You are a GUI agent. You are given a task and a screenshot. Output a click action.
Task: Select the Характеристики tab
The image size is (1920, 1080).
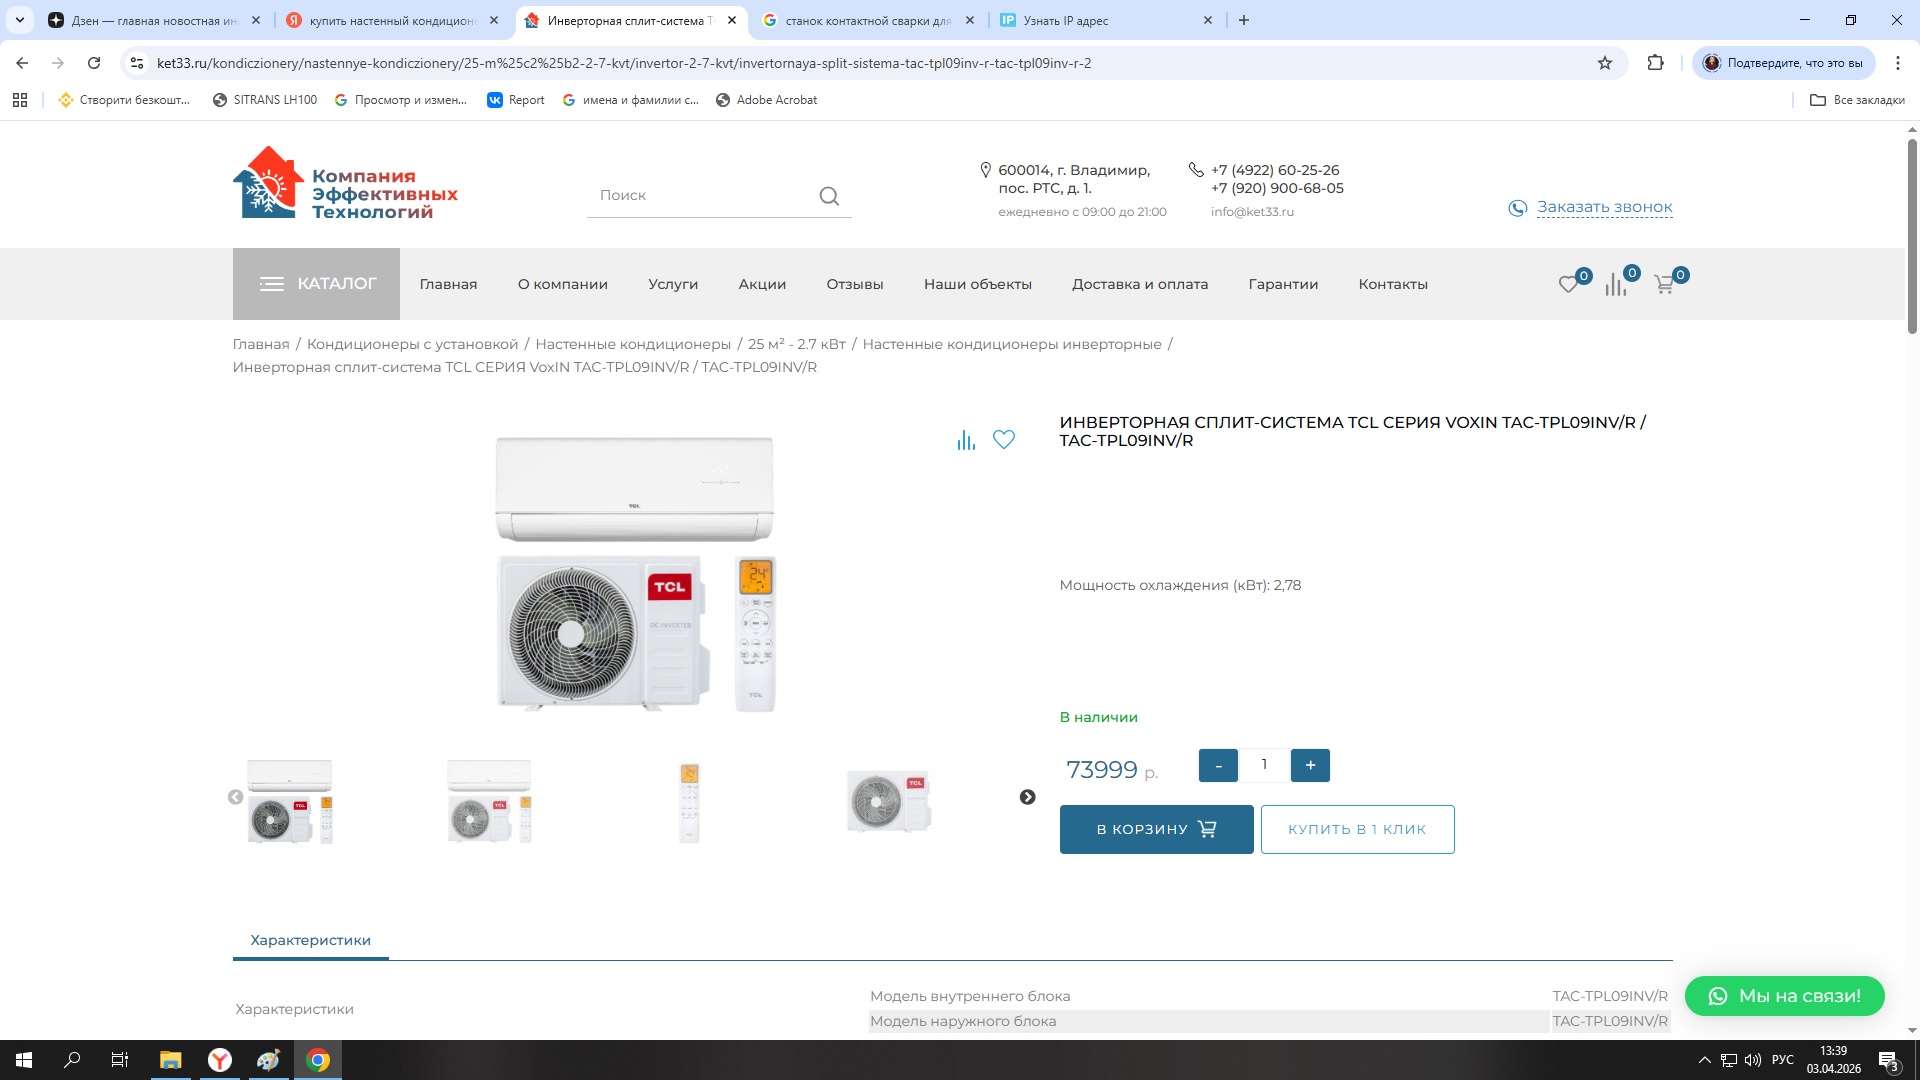point(310,940)
